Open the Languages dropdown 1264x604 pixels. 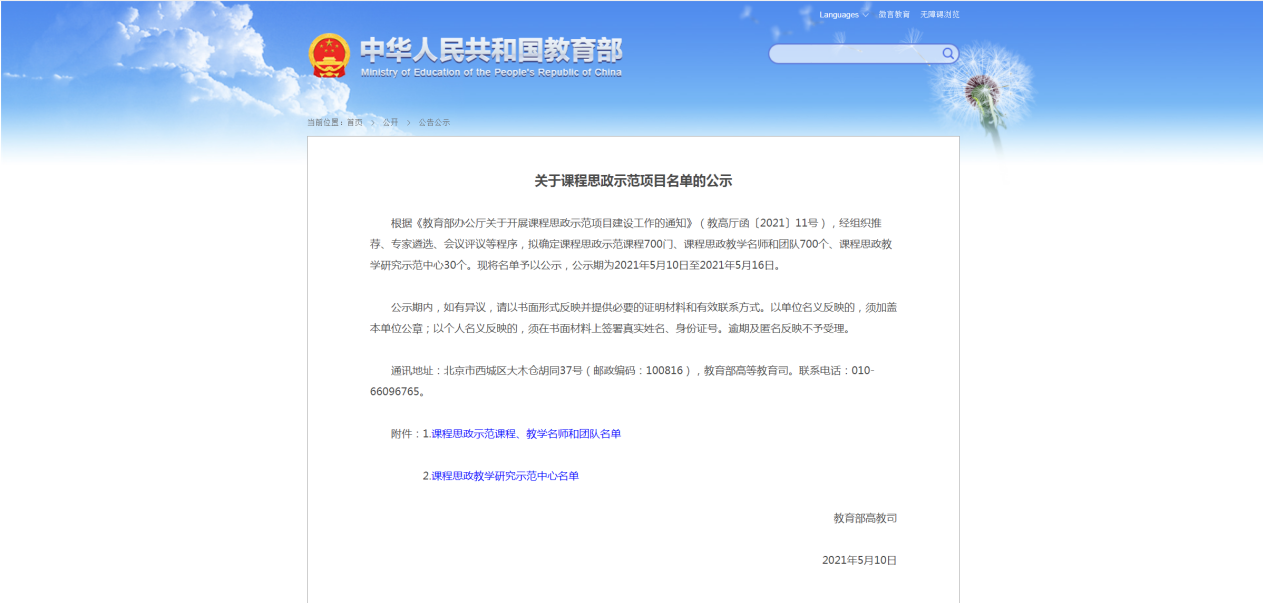843,15
